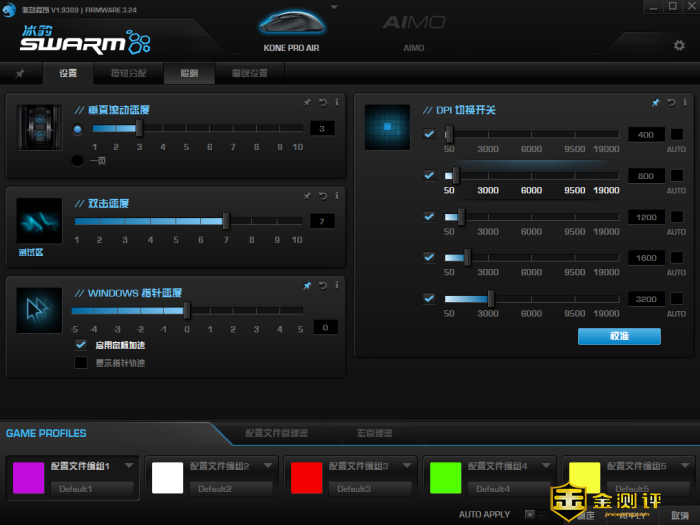Image resolution: width=700 pixels, height=525 pixels.
Task: Select the one-page scroll radio button
Action: 78,160
